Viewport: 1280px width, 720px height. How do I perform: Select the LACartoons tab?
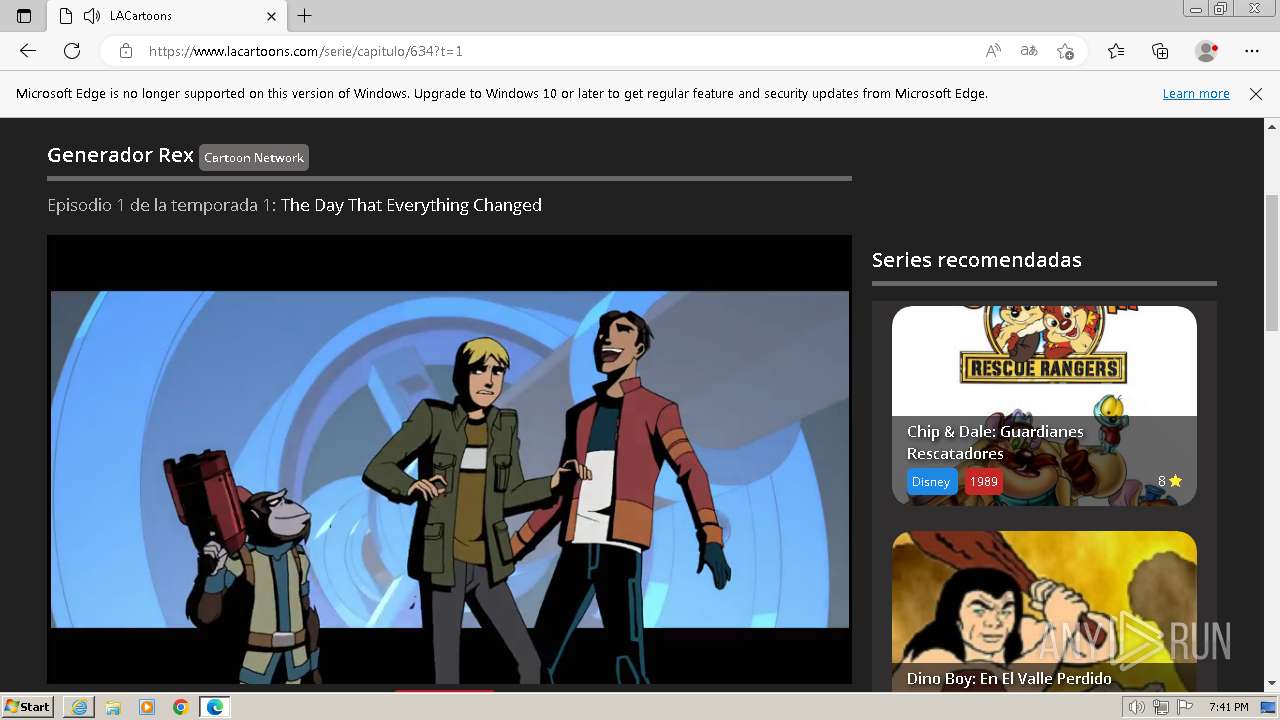coord(167,16)
